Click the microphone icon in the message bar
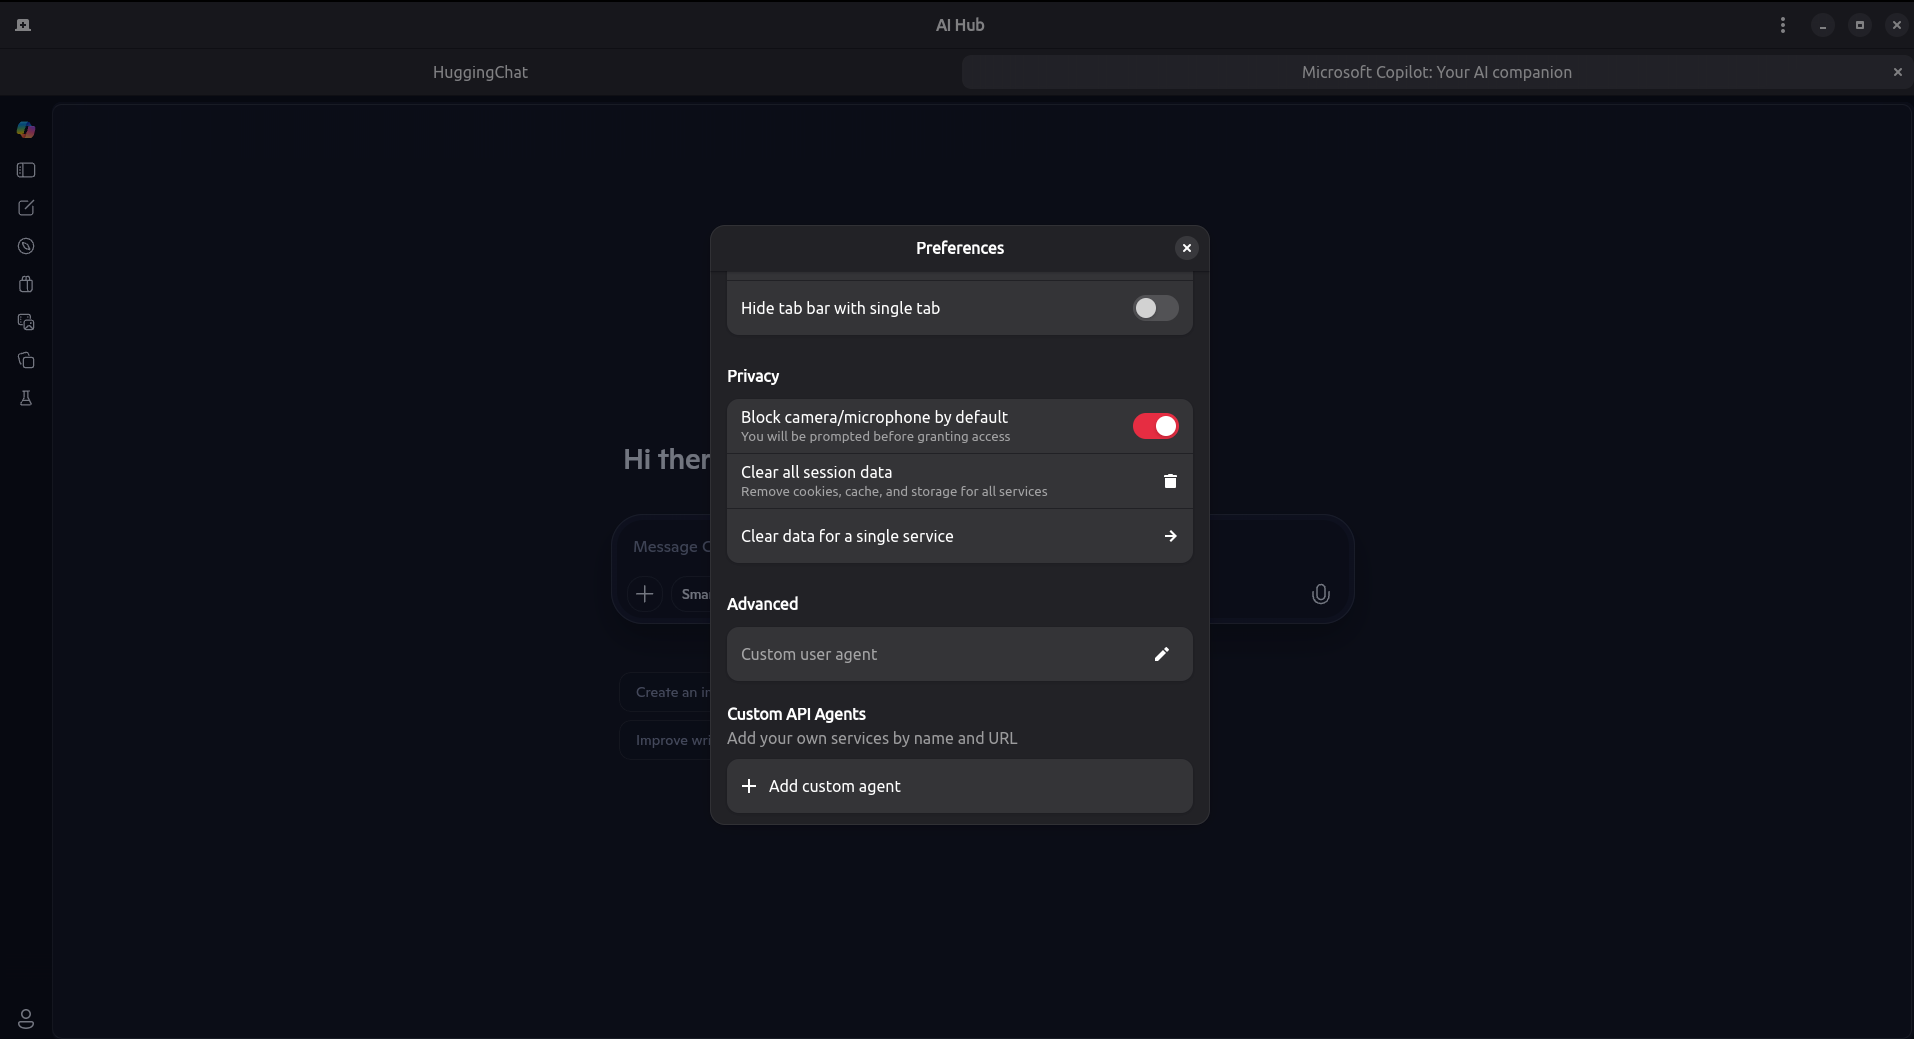 click(x=1319, y=594)
